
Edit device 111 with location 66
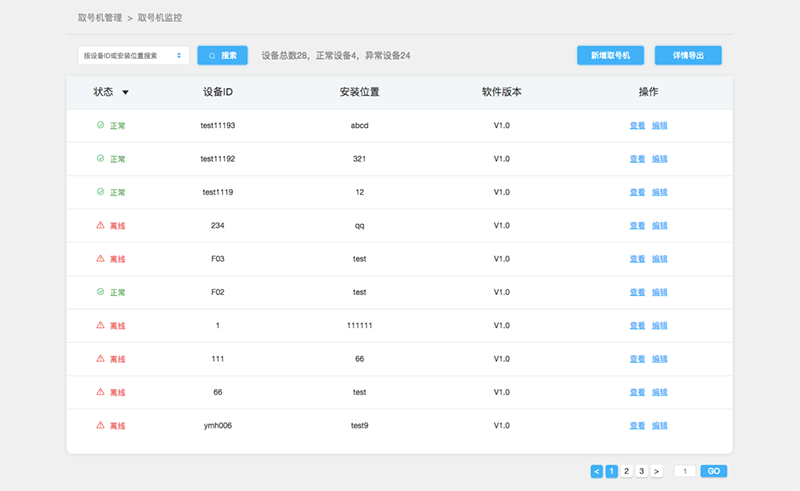[660, 359]
